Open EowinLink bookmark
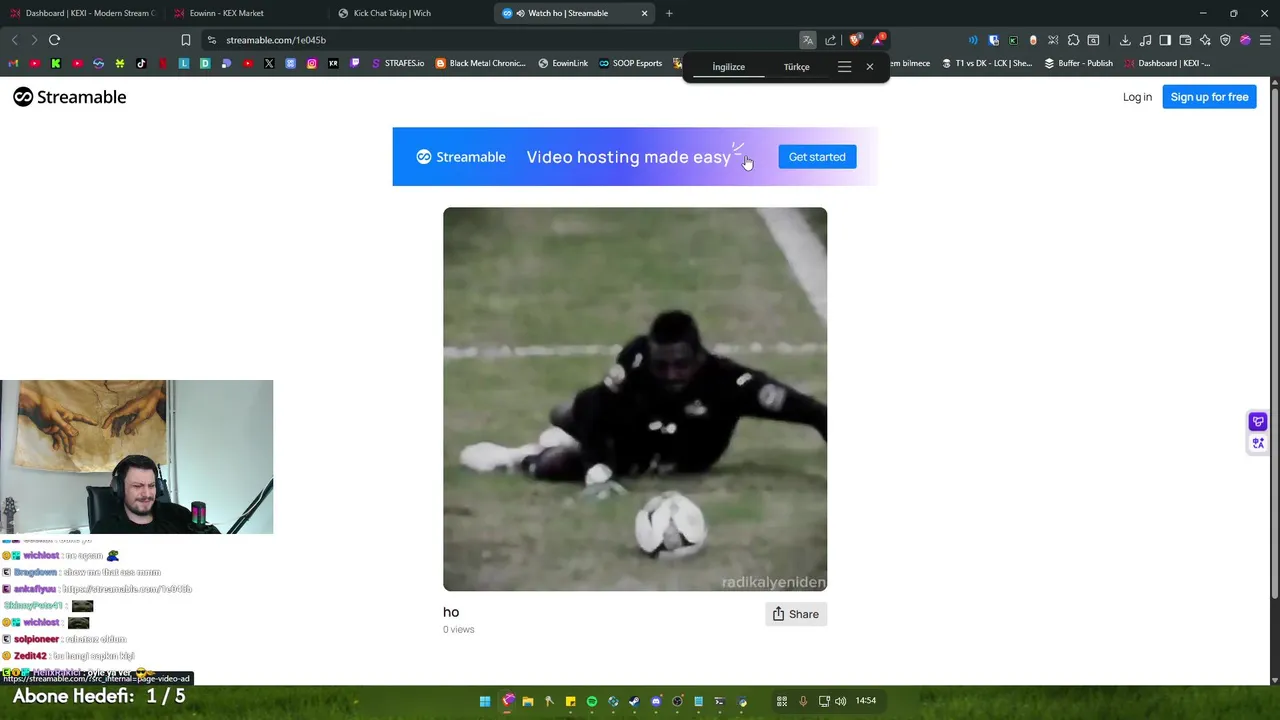The image size is (1280, 720). [563, 63]
